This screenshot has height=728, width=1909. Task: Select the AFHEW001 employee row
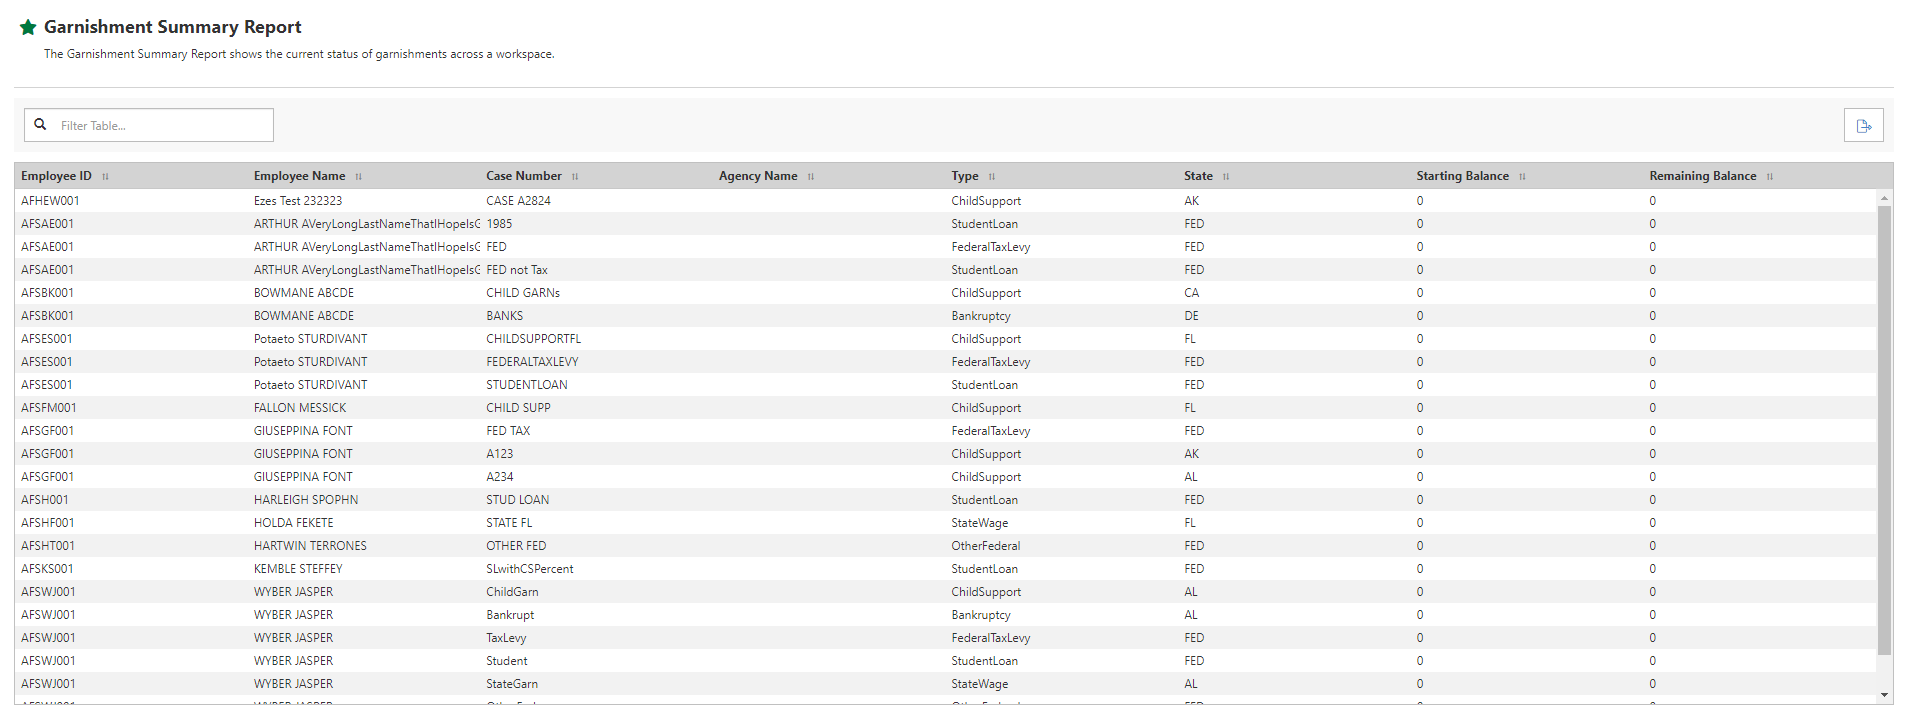[50, 201]
